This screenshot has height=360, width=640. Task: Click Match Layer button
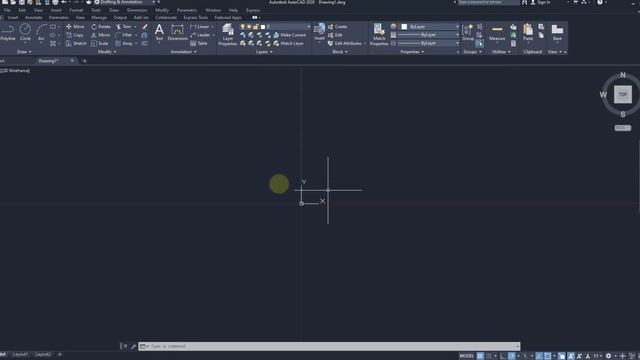288,43
